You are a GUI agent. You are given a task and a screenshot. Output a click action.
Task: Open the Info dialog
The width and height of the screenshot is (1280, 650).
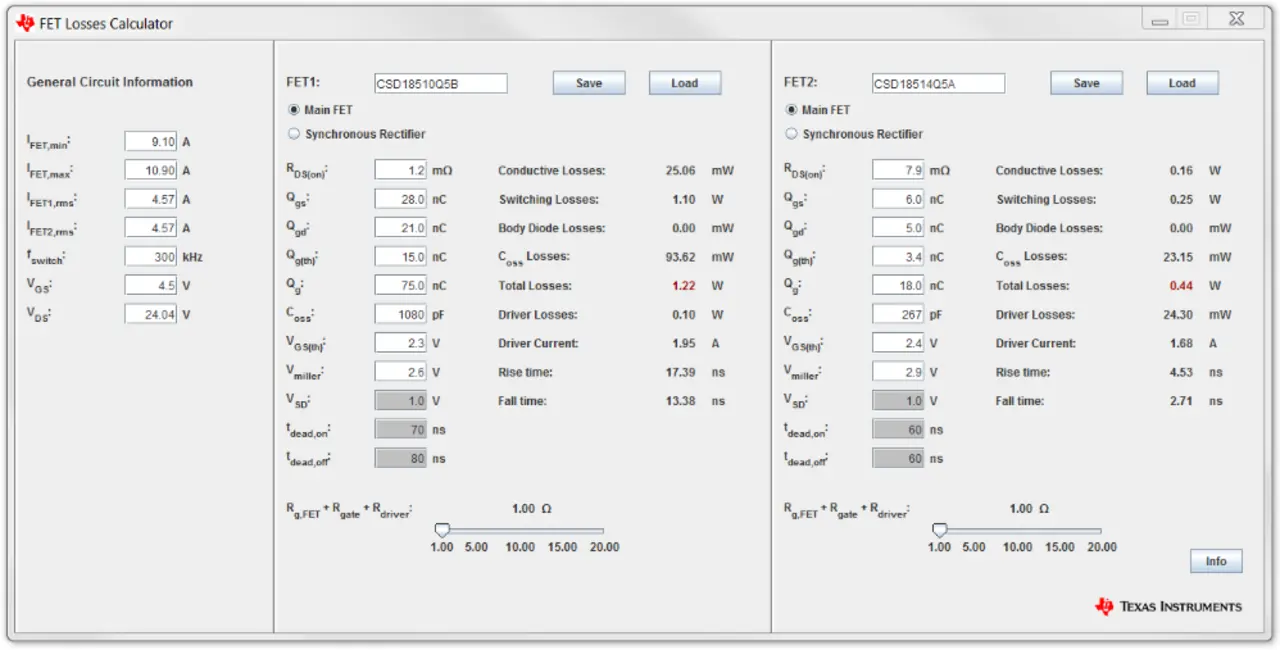click(1216, 561)
